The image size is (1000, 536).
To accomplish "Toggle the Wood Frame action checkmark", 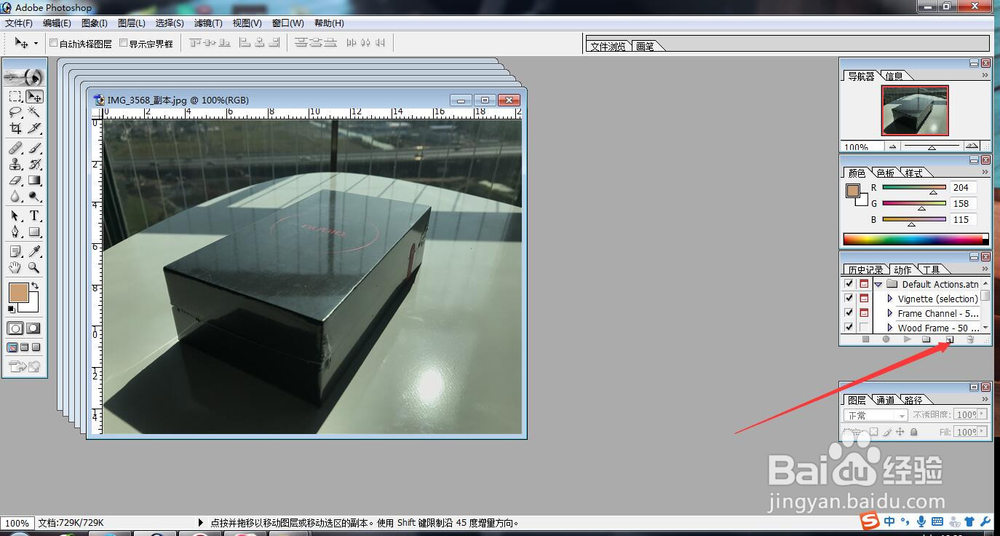I will (848, 328).
